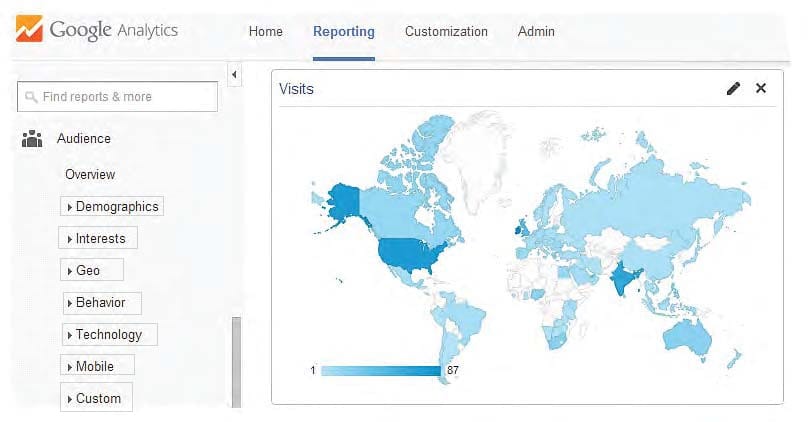Expand the Mobile section
The height and width of the screenshot is (422, 808).
97,365
